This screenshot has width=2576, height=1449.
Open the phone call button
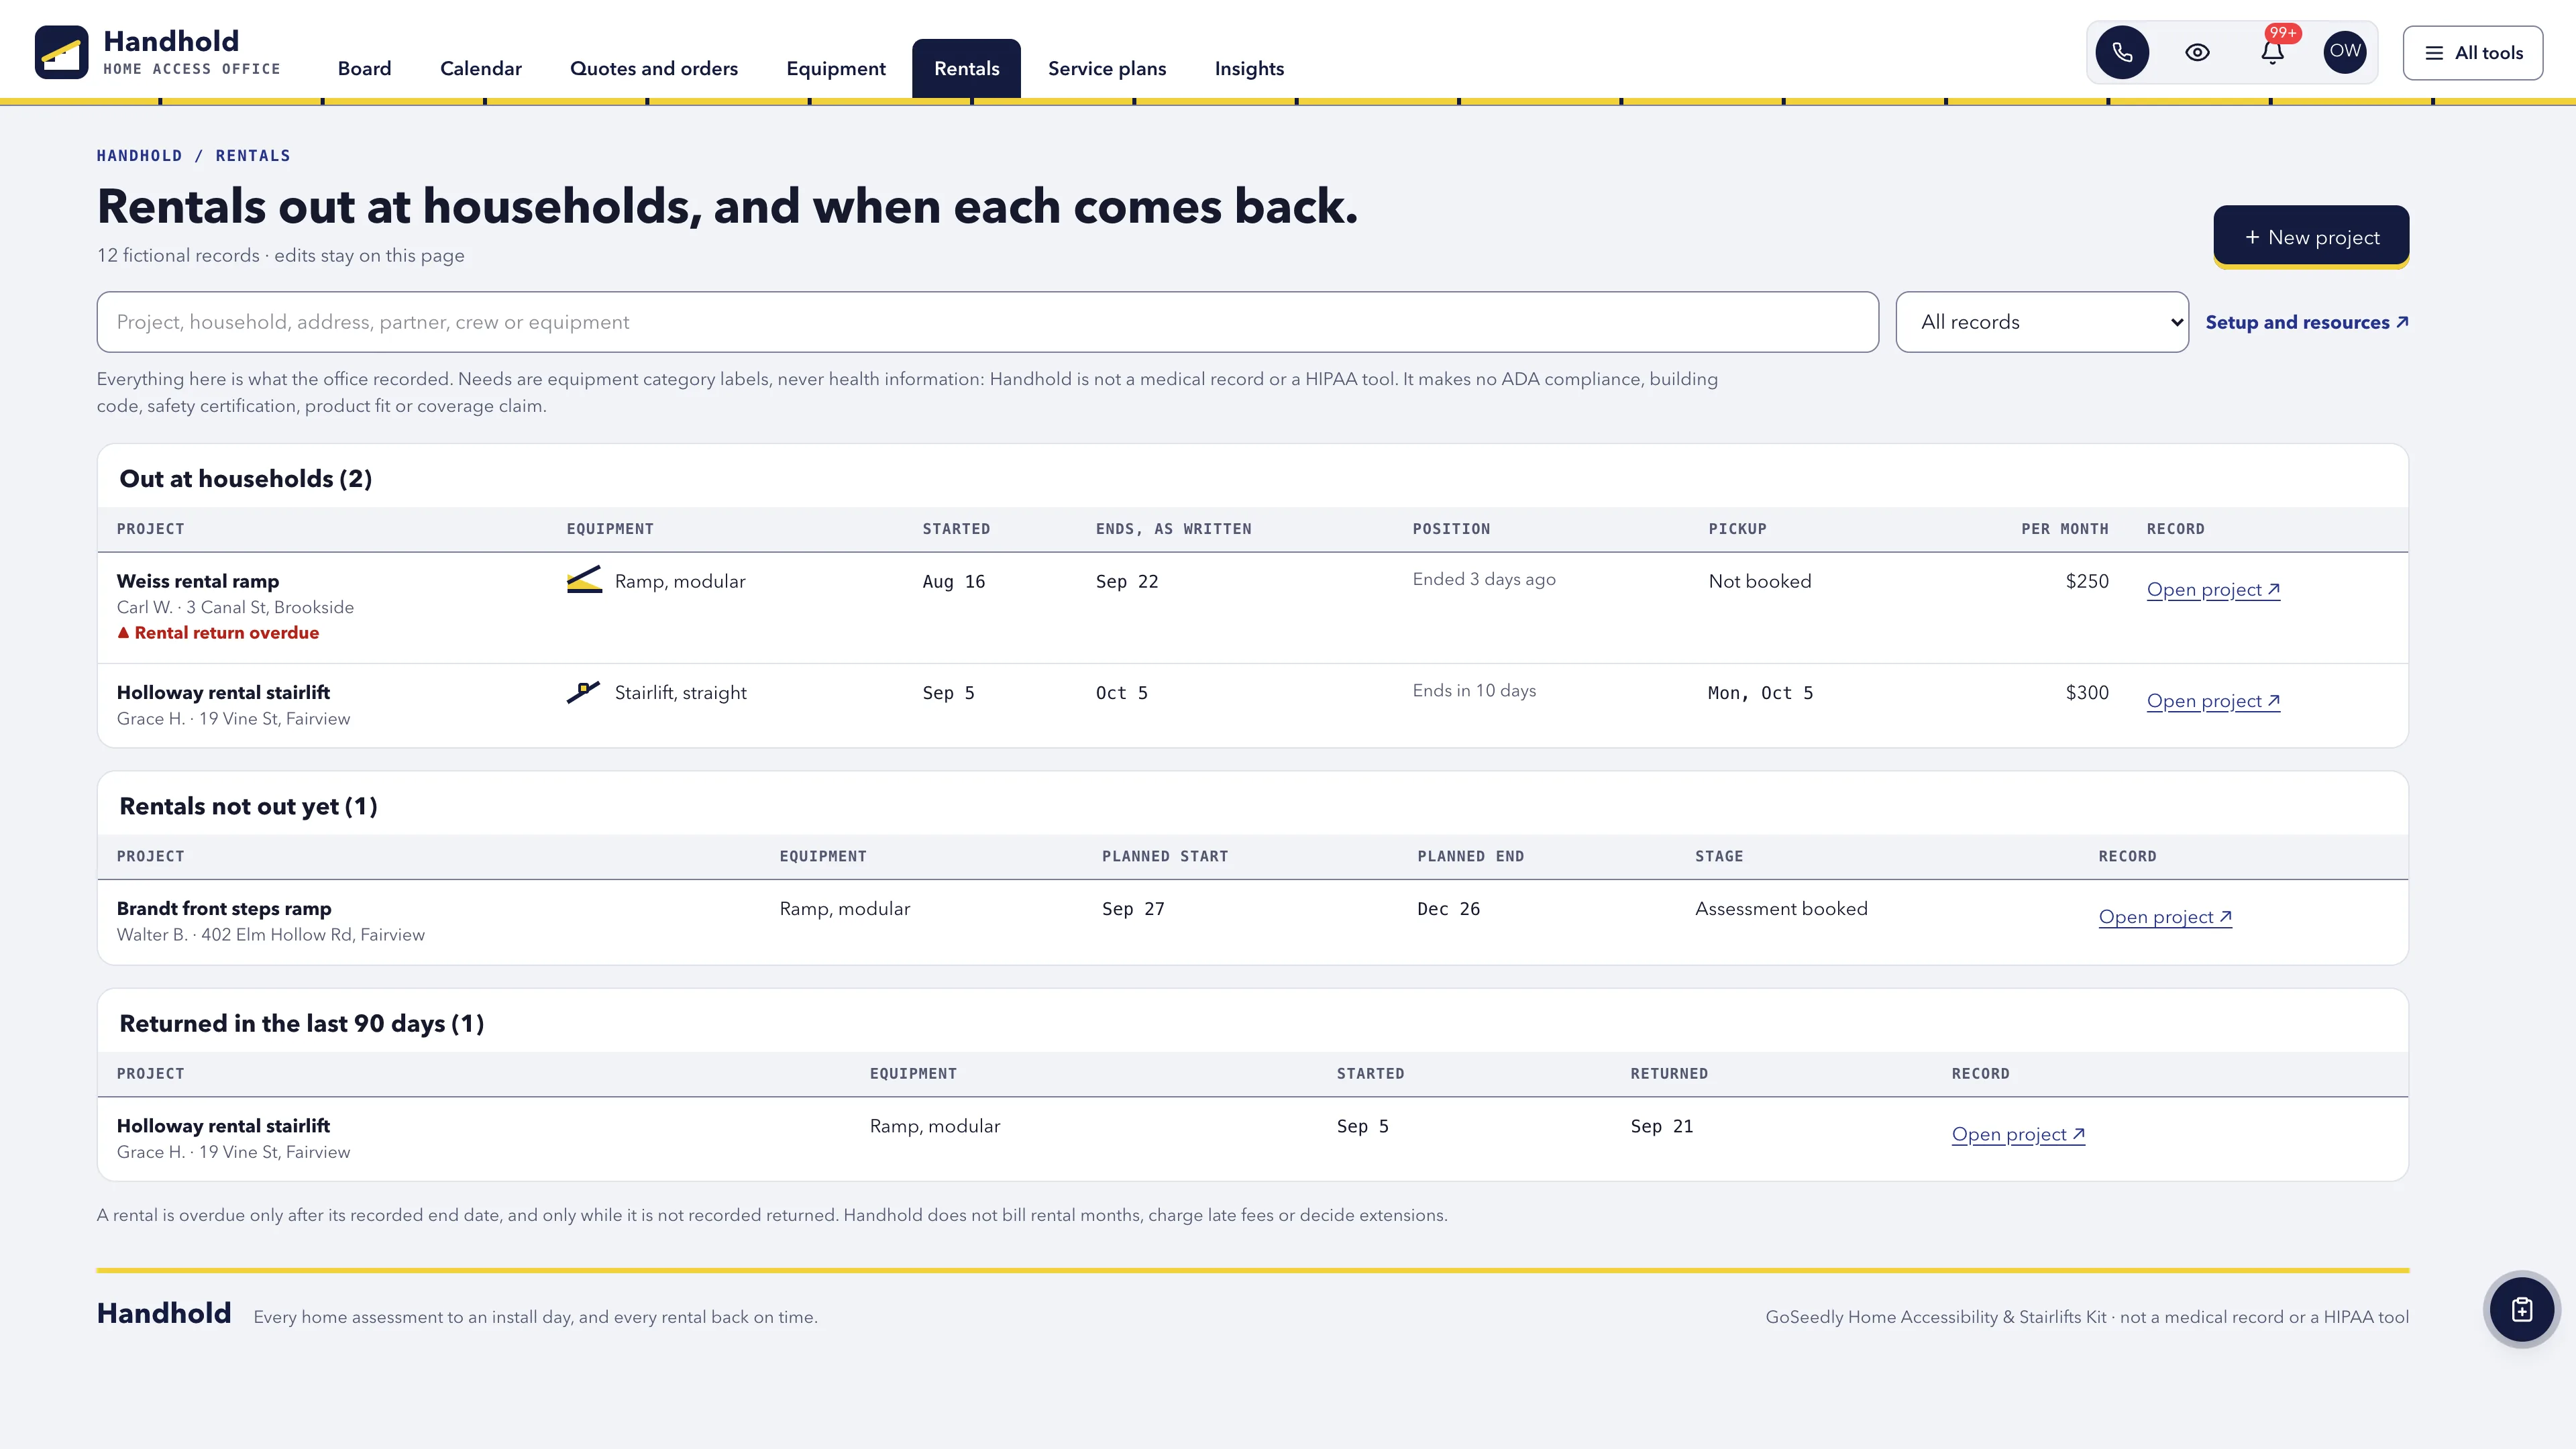[x=2122, y=52]
